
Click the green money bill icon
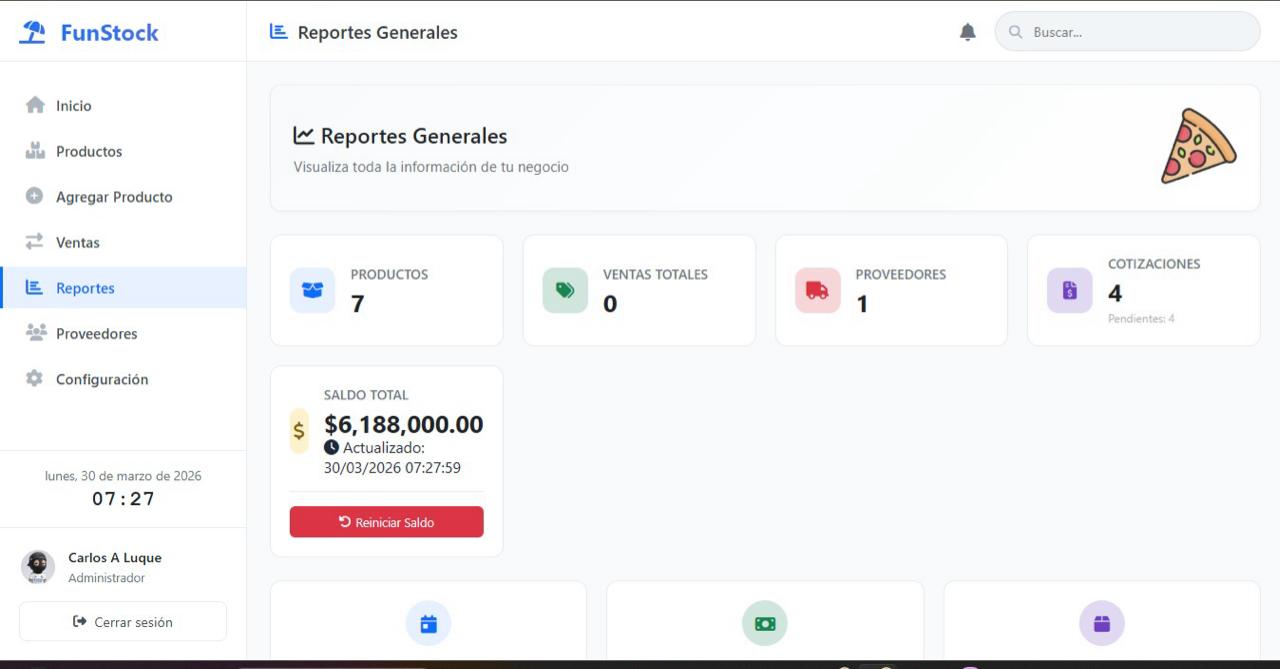[x=765, y=623]
